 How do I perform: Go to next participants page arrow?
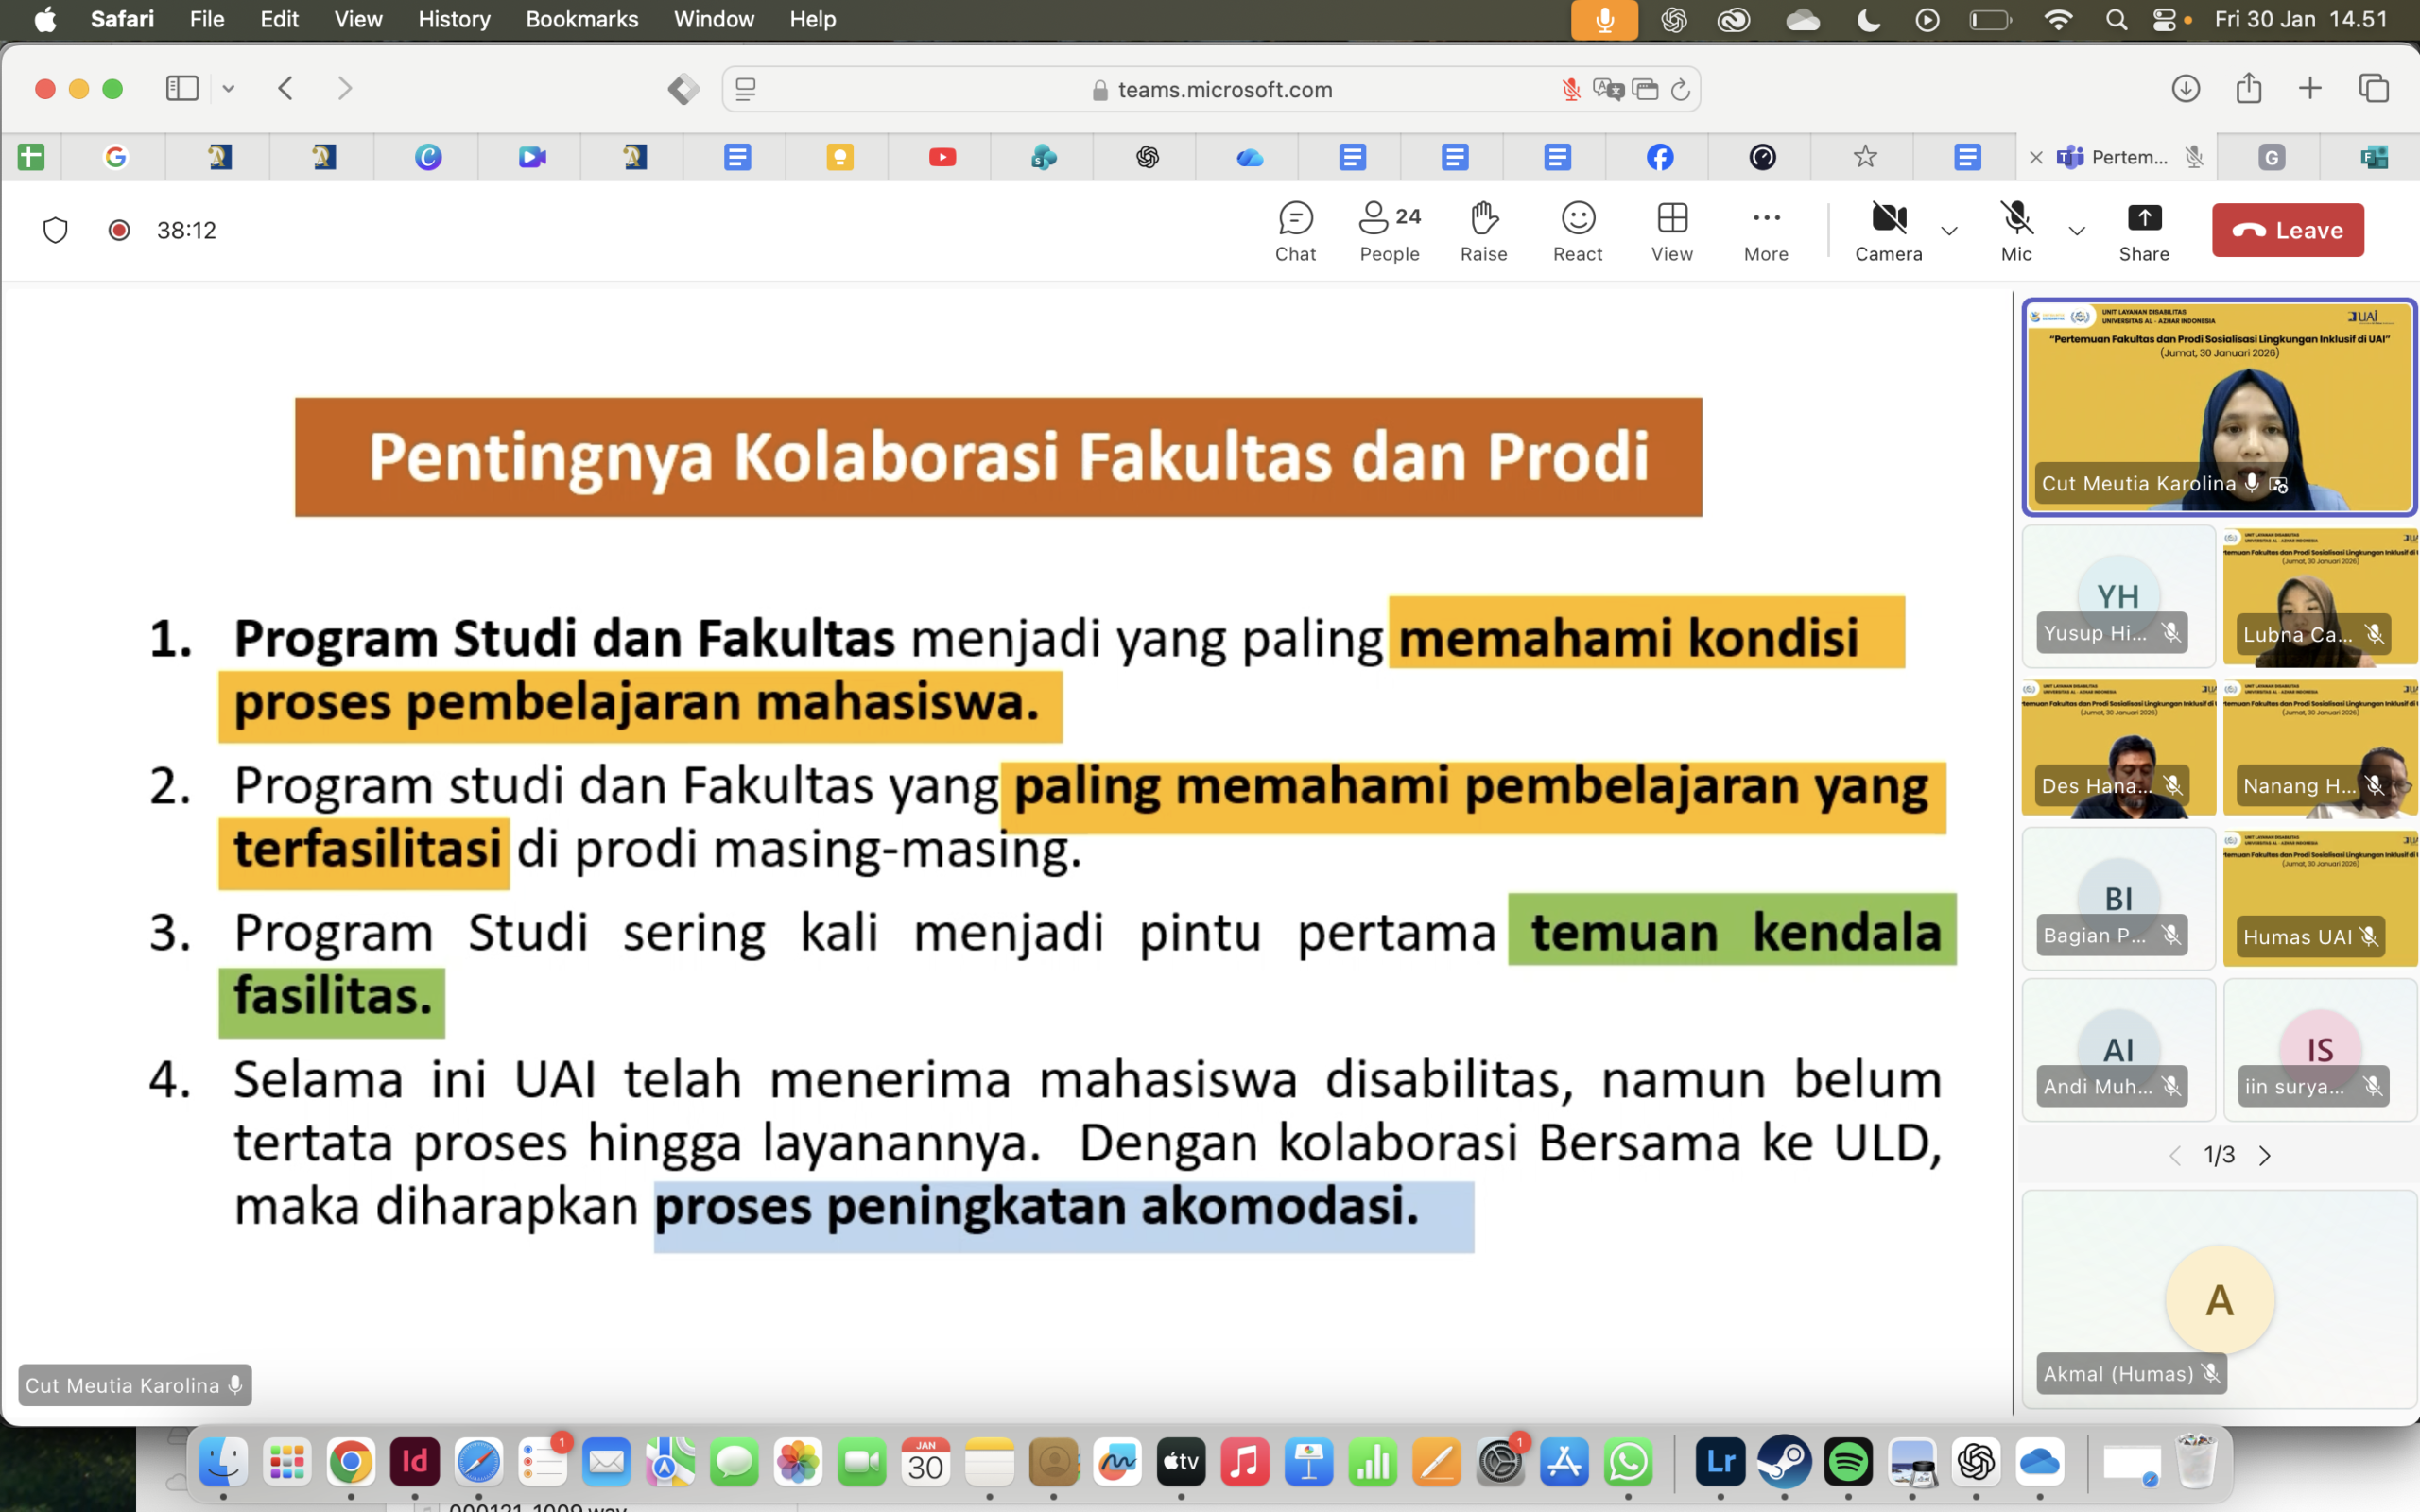pyautogui.click(x=2265, y=1156)
